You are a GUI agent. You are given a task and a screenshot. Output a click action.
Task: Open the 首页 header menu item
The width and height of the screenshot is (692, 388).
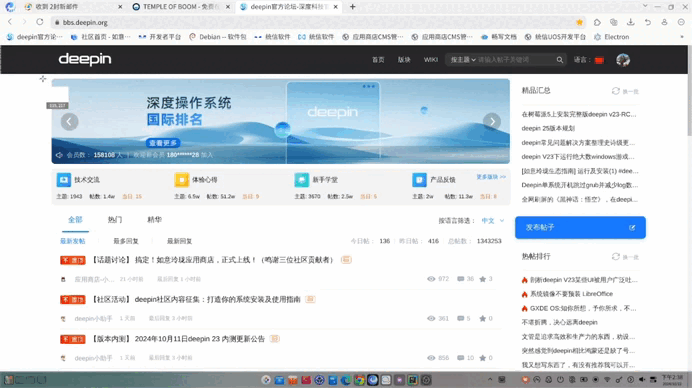[378, 60]
